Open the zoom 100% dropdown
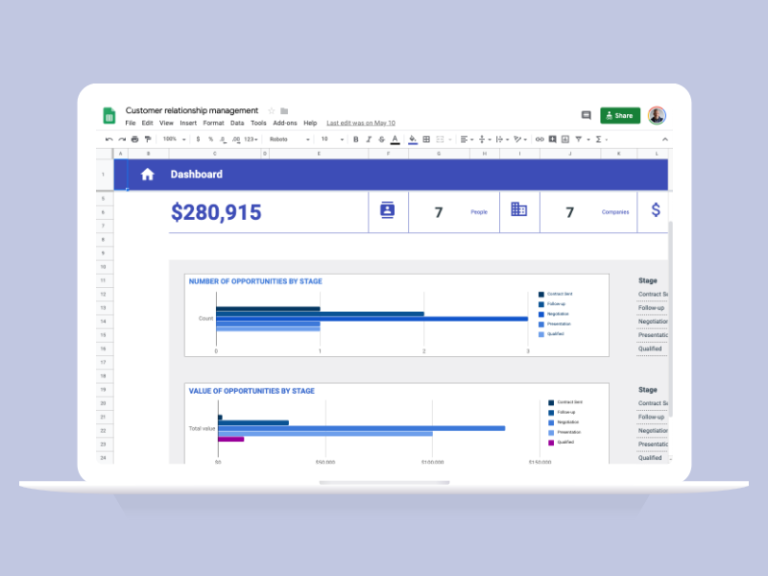Image resolution: width=768 pixels, height=576 pixels. pyautogui.click(x=174, y=140)
